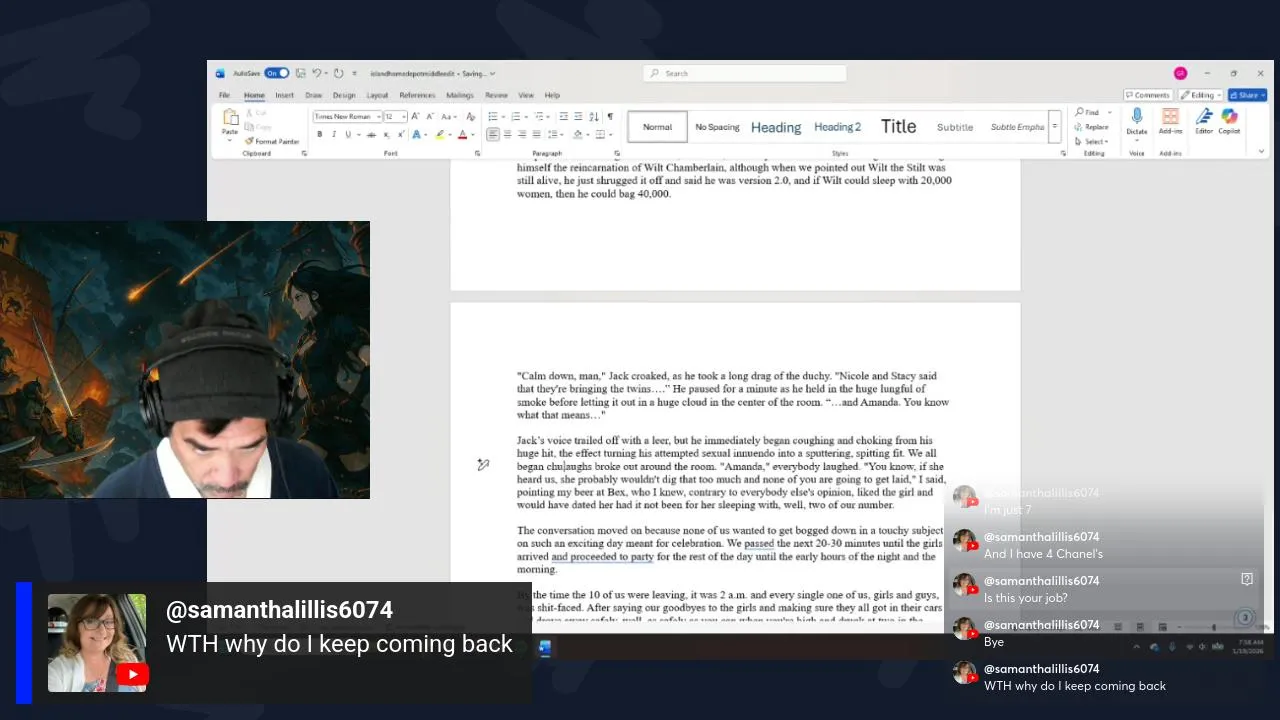Open the Copilot icon
The height and width of the screenshot is (720, 1280).
[1229, 116]
